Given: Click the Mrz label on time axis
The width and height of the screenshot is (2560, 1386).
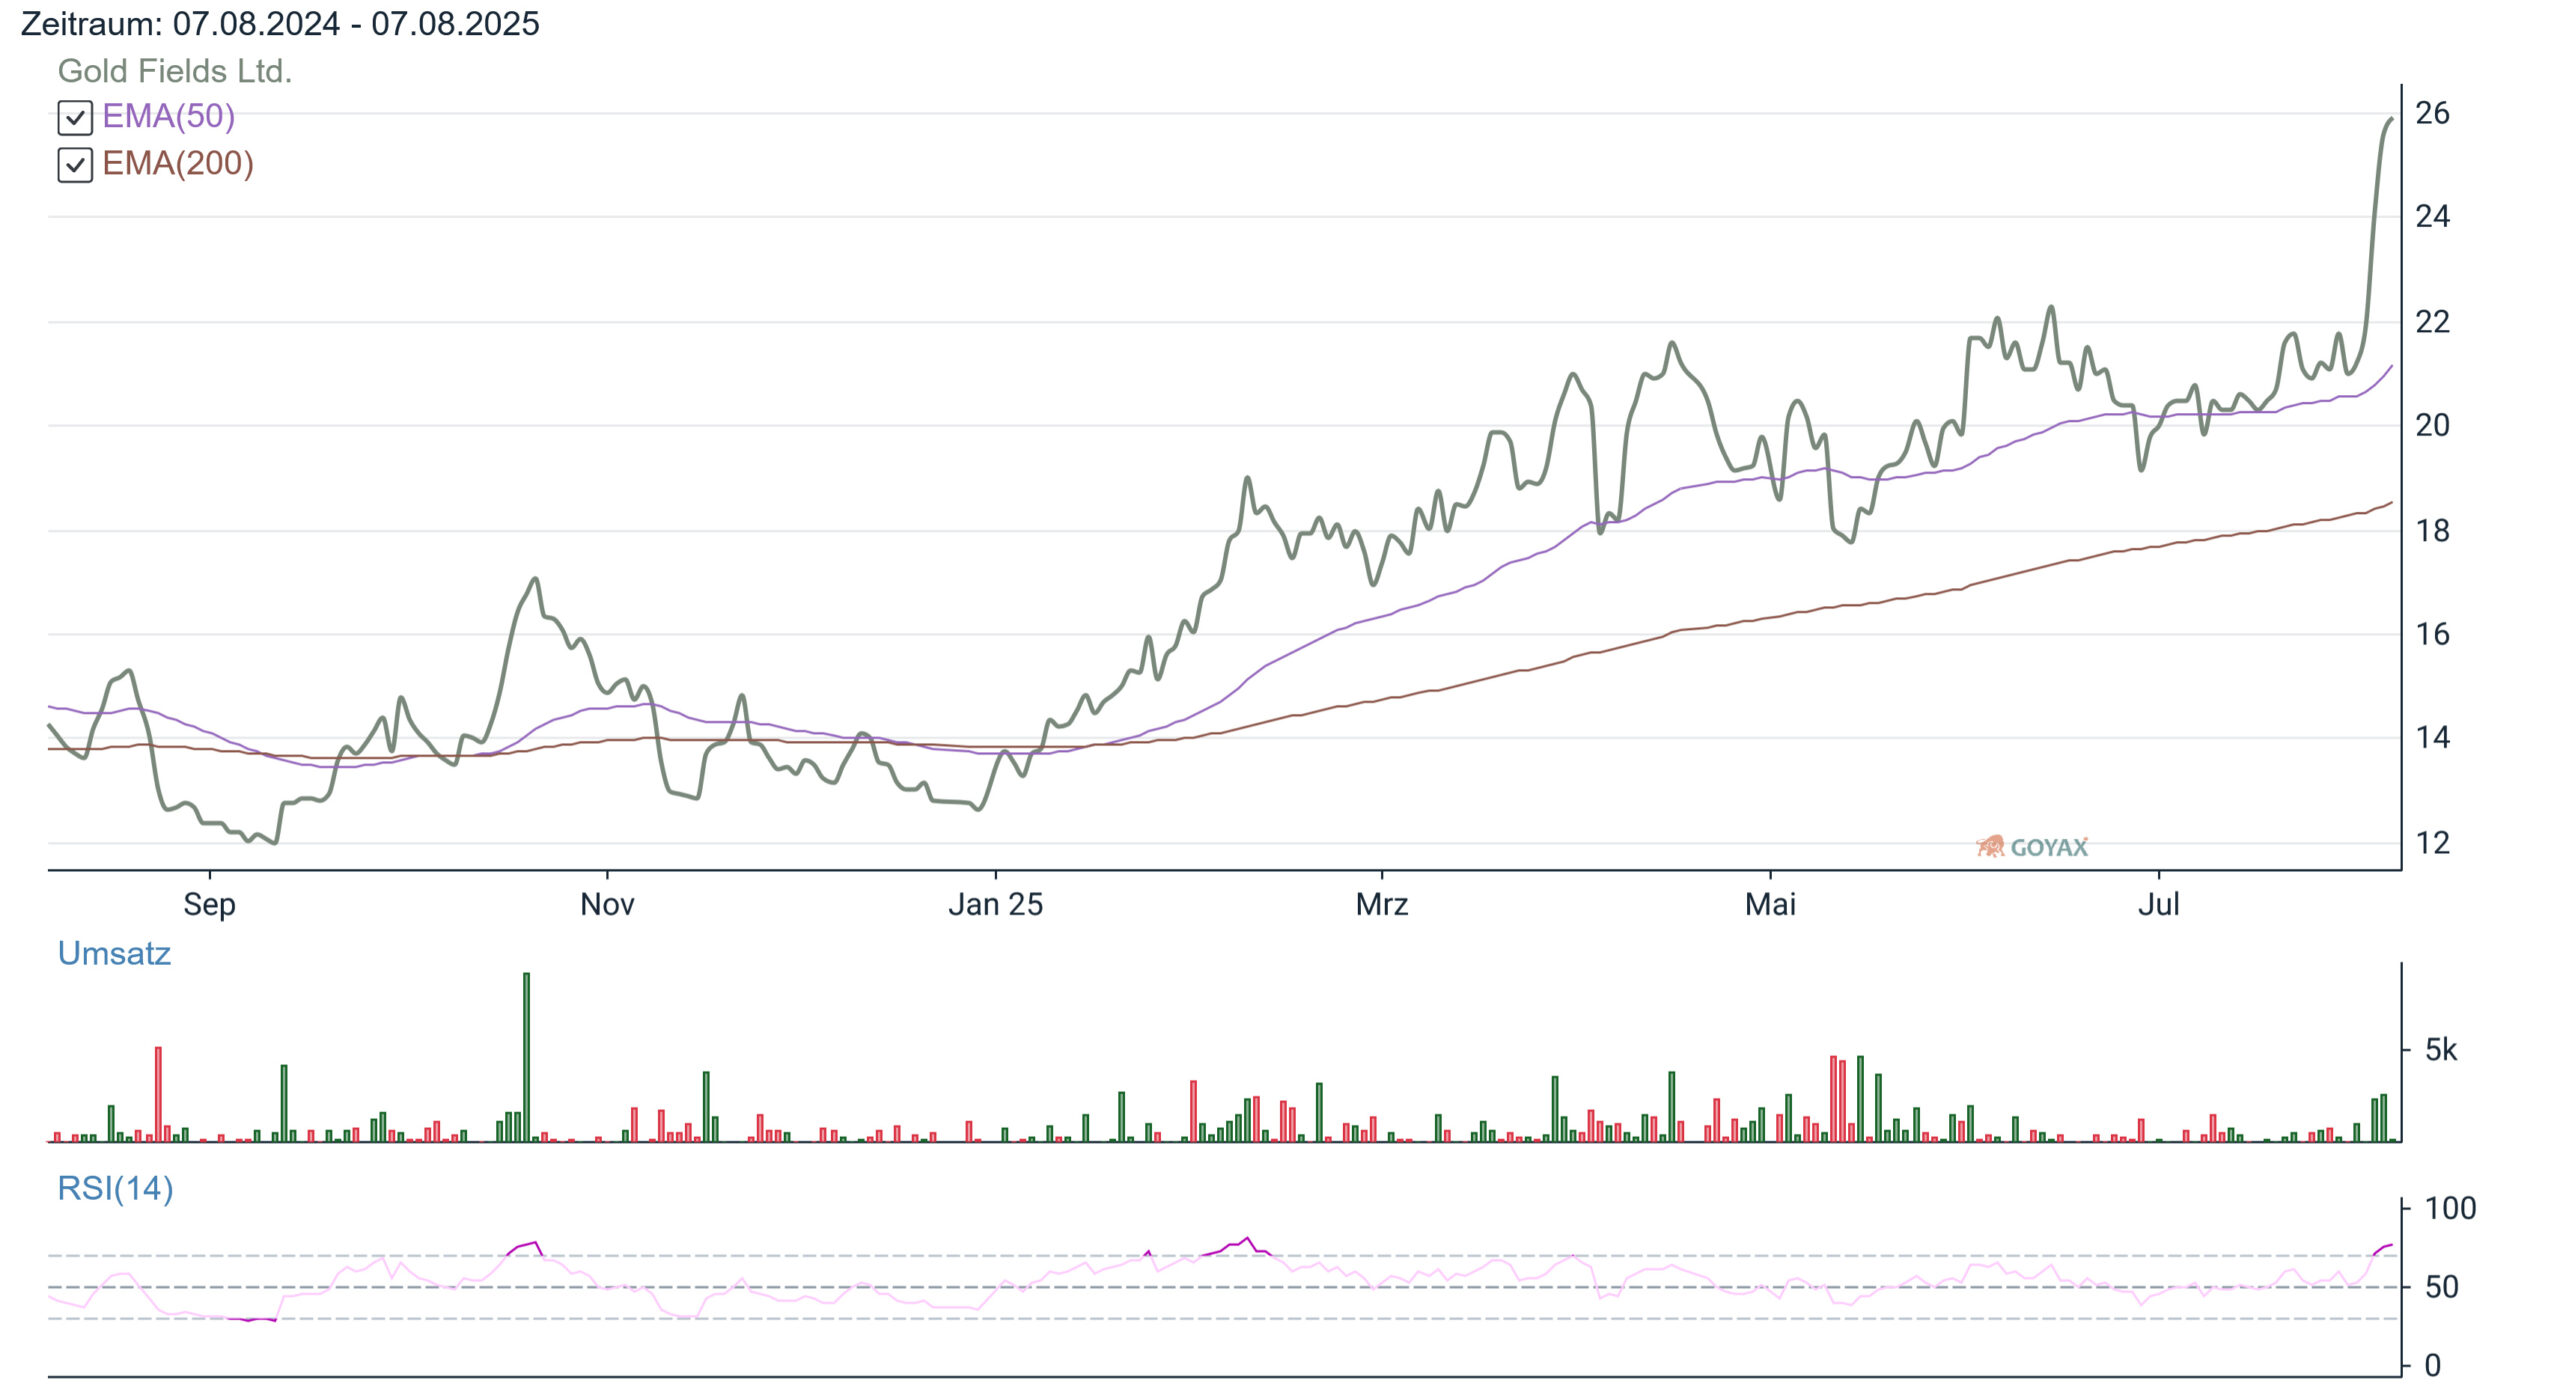Looking at the screenshot, I should point(1382,905).
